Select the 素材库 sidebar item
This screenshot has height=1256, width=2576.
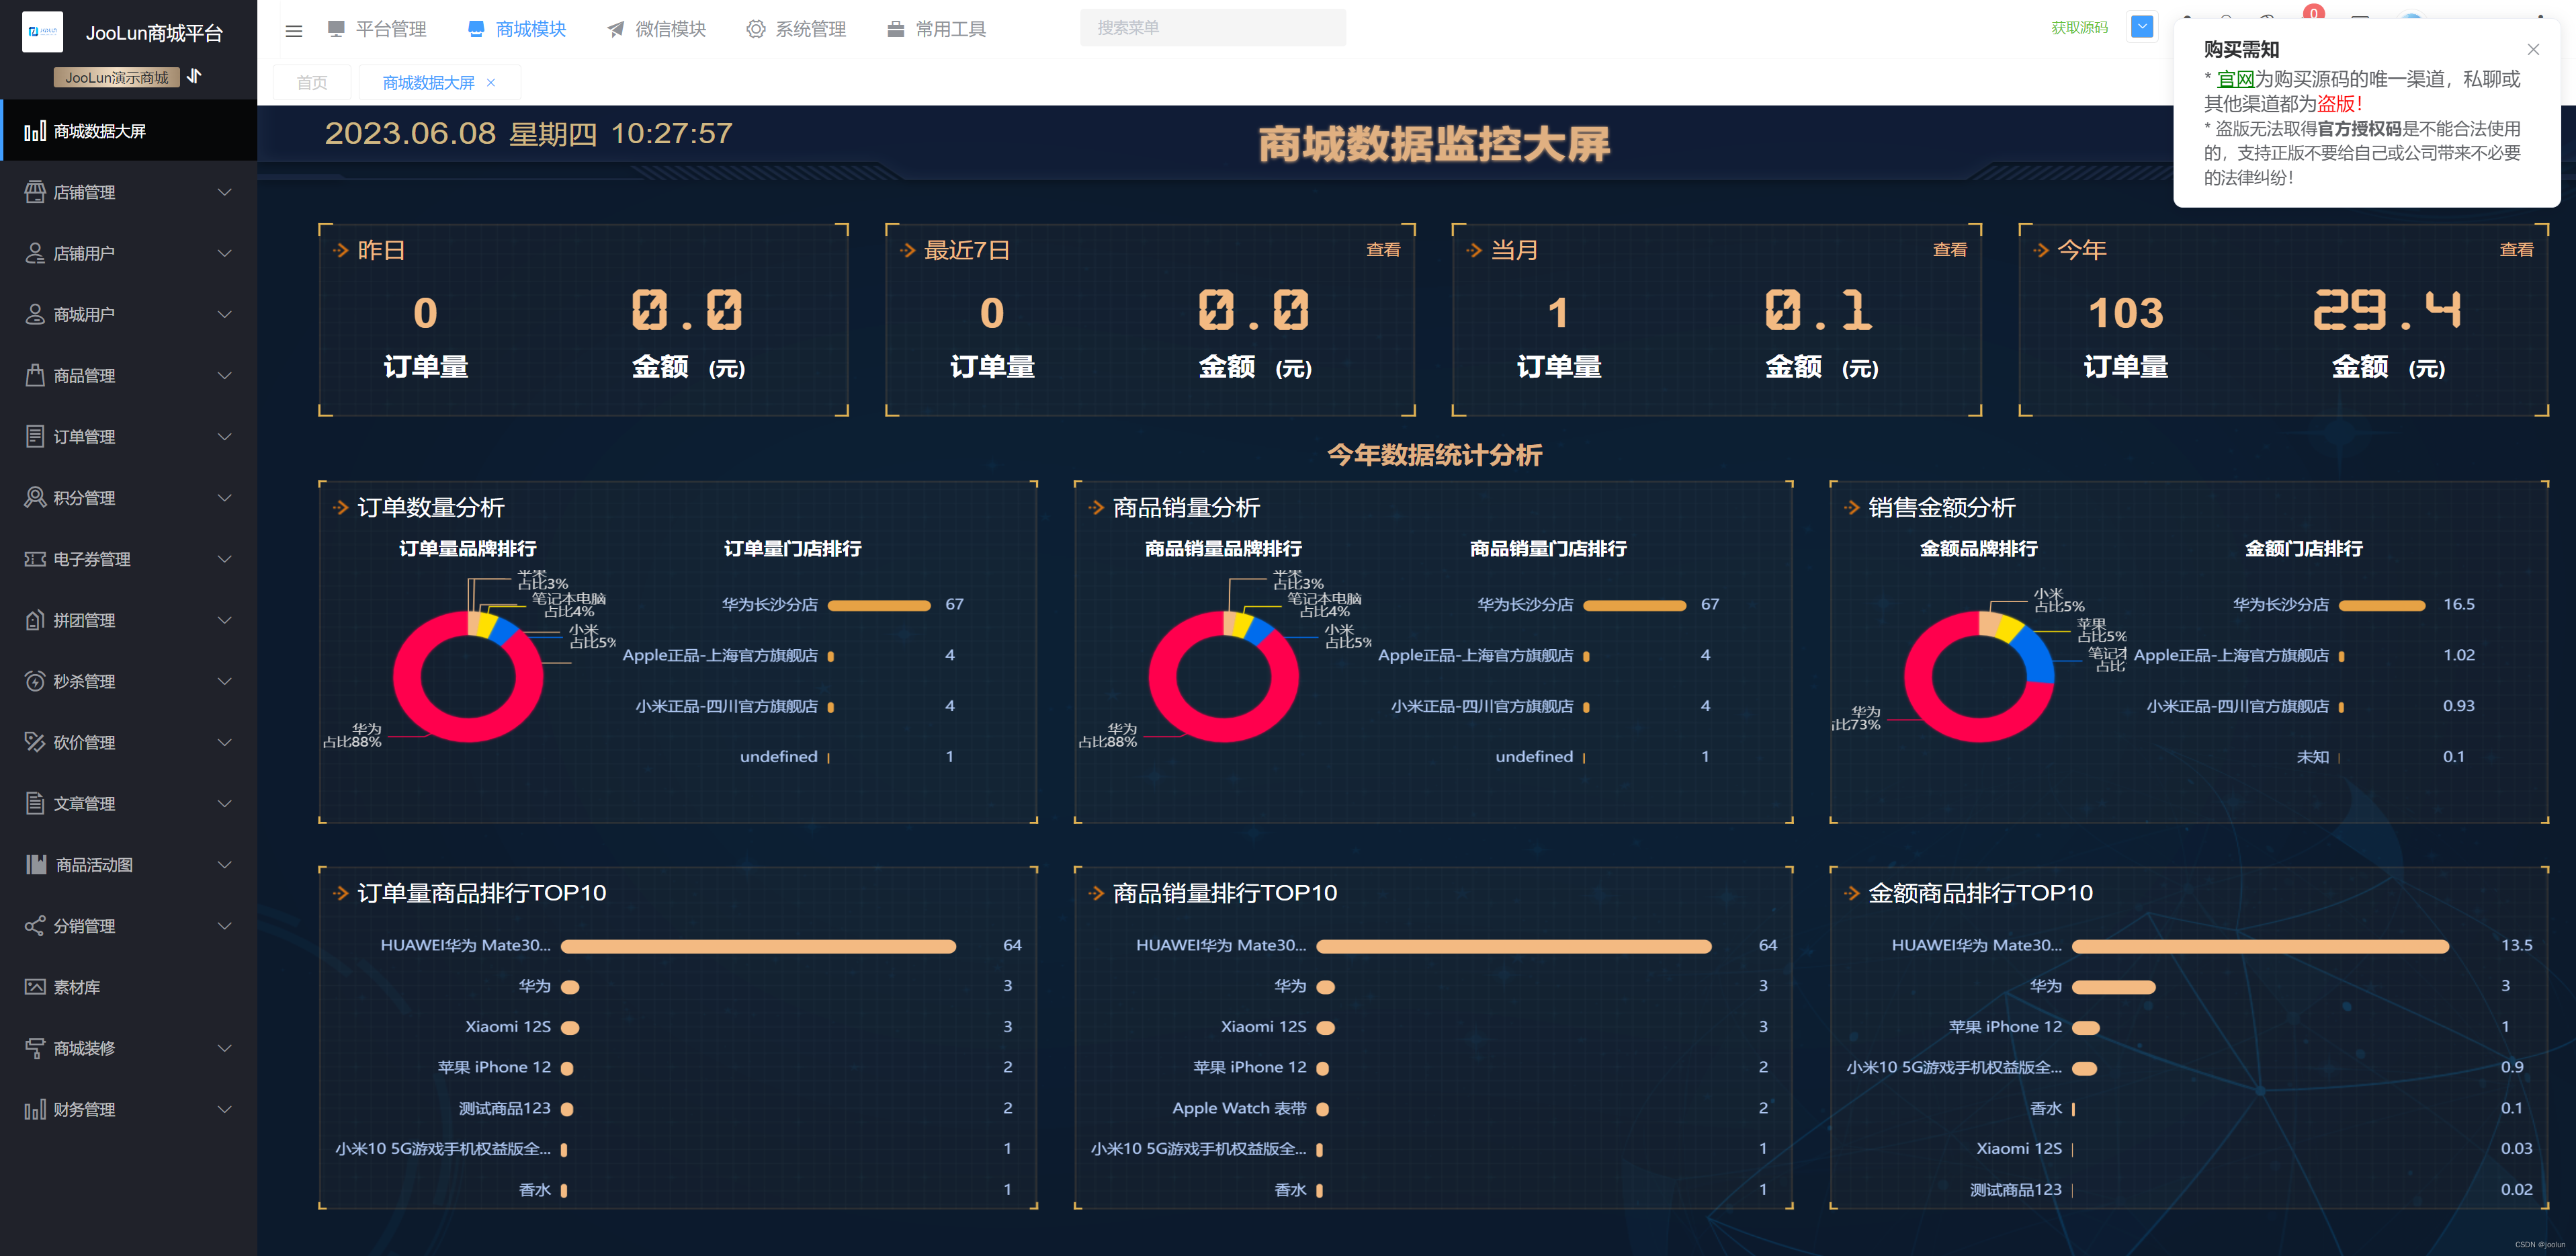(x=128, y=987)
